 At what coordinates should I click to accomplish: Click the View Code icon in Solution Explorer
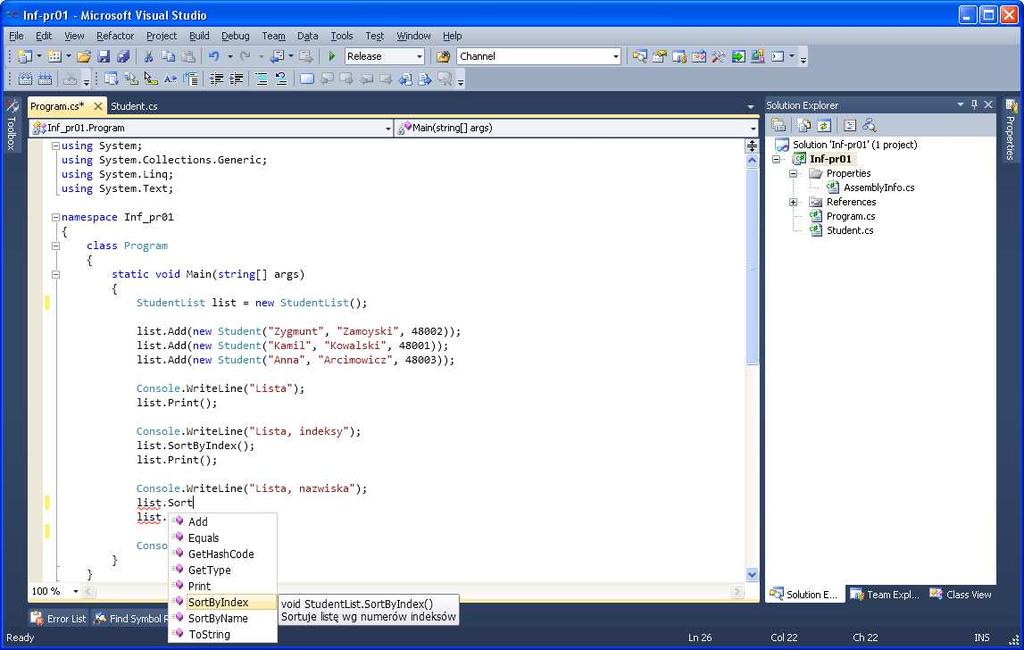849,125
